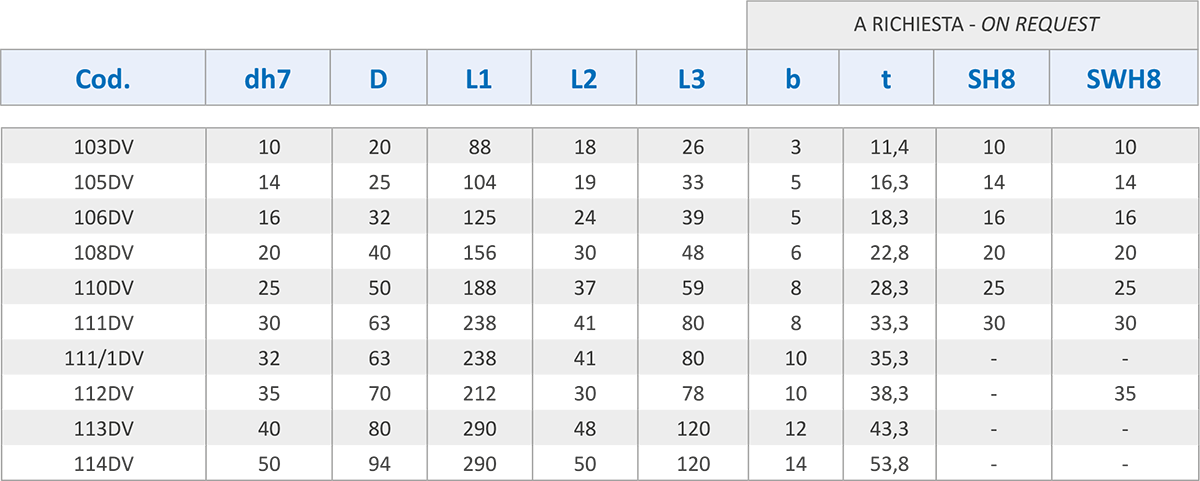Click the L2 column header
Image resolution: width=1200 pixels, height=481 pixels.
point(583,78)
